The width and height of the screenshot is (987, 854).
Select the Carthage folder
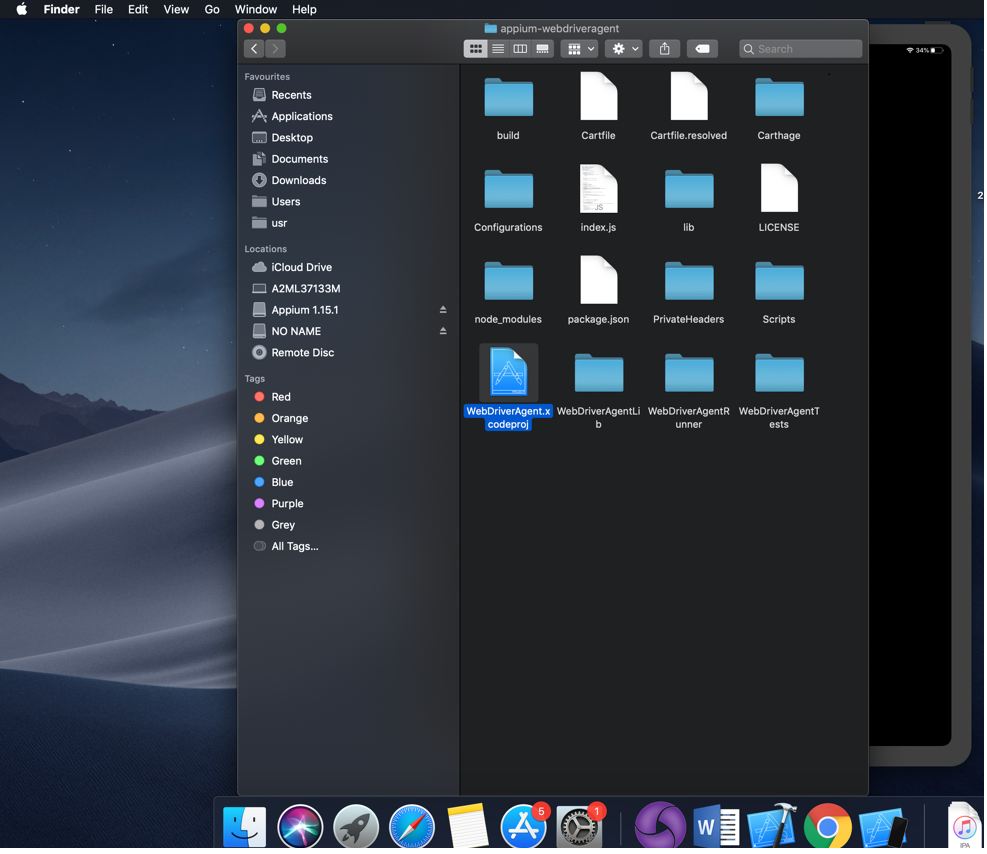coord(779,98)
